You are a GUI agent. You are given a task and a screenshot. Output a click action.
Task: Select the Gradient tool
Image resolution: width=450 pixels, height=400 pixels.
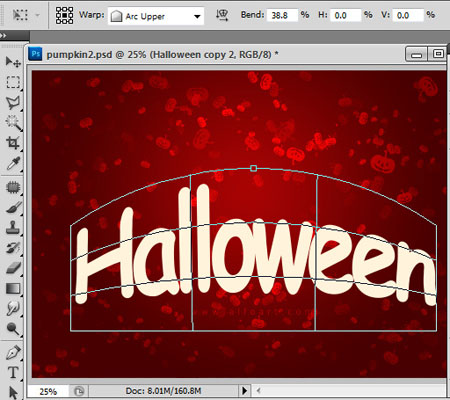[13, 288]
